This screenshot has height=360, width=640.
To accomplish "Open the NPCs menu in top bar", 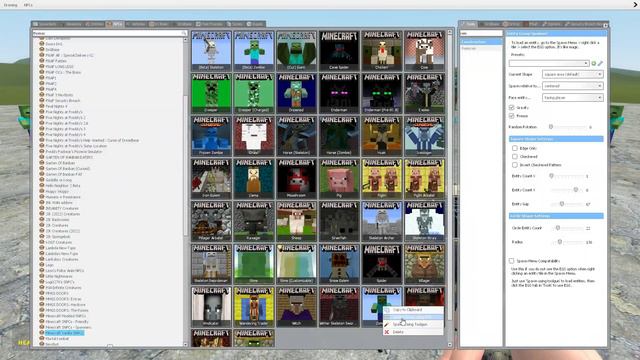I will click(28, 5).
